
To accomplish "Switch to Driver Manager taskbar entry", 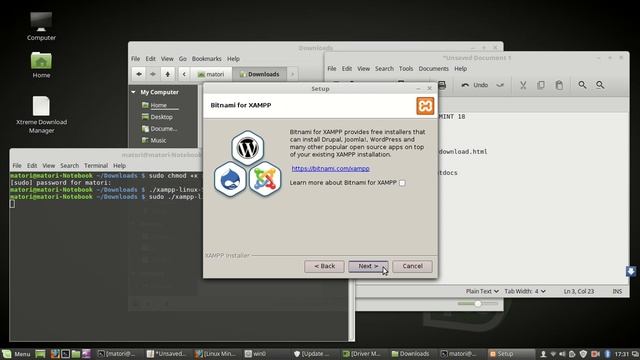I will [x=362, y=354].
